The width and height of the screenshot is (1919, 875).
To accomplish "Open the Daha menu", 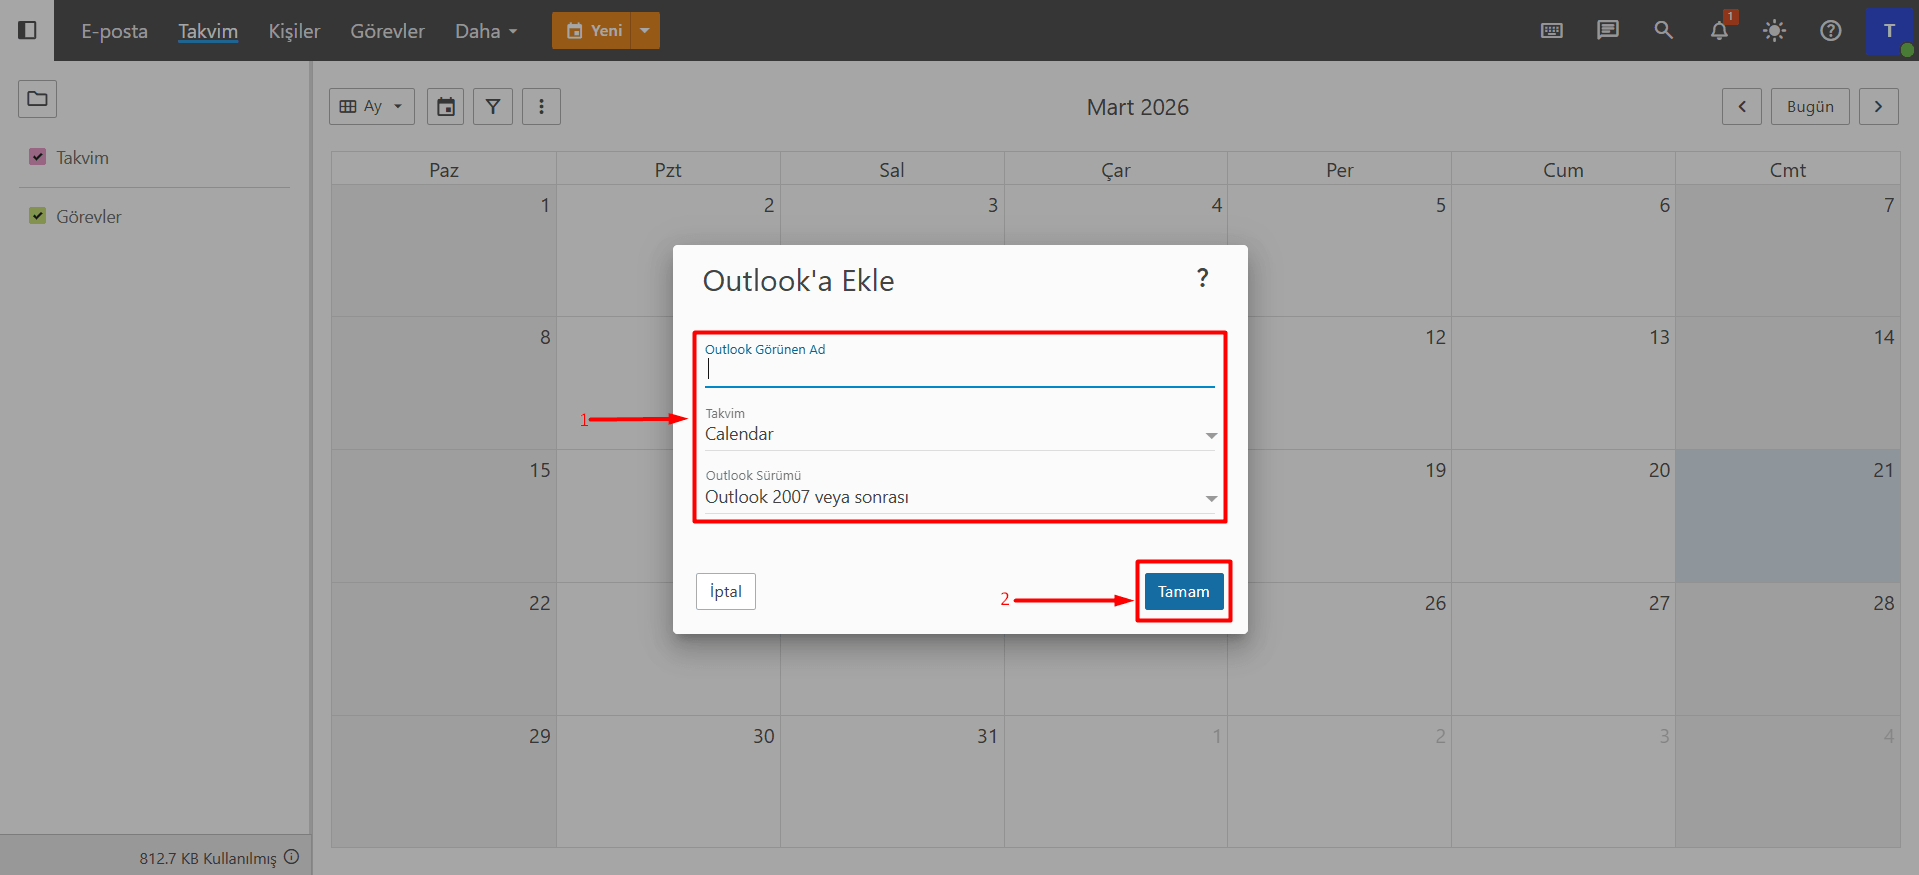I will (x=486, y=31).
